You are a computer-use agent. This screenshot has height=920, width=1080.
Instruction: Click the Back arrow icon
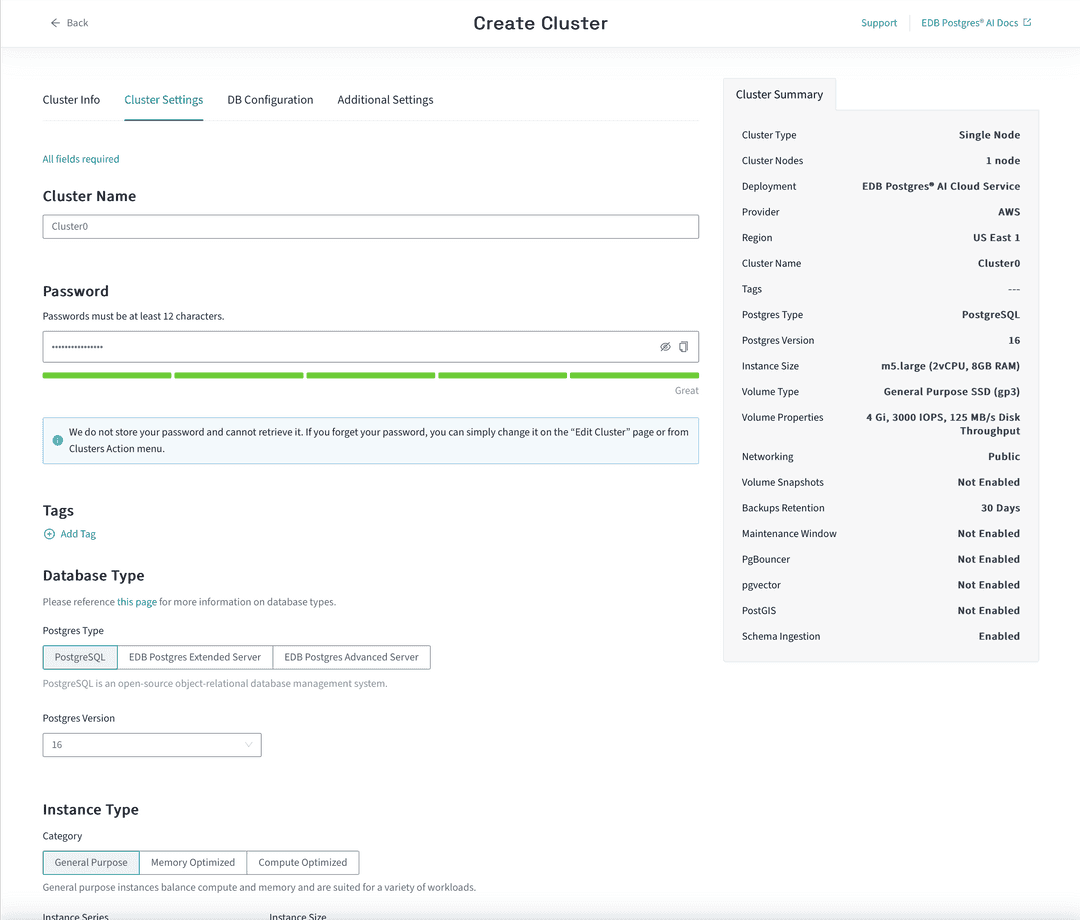[55, 23]
